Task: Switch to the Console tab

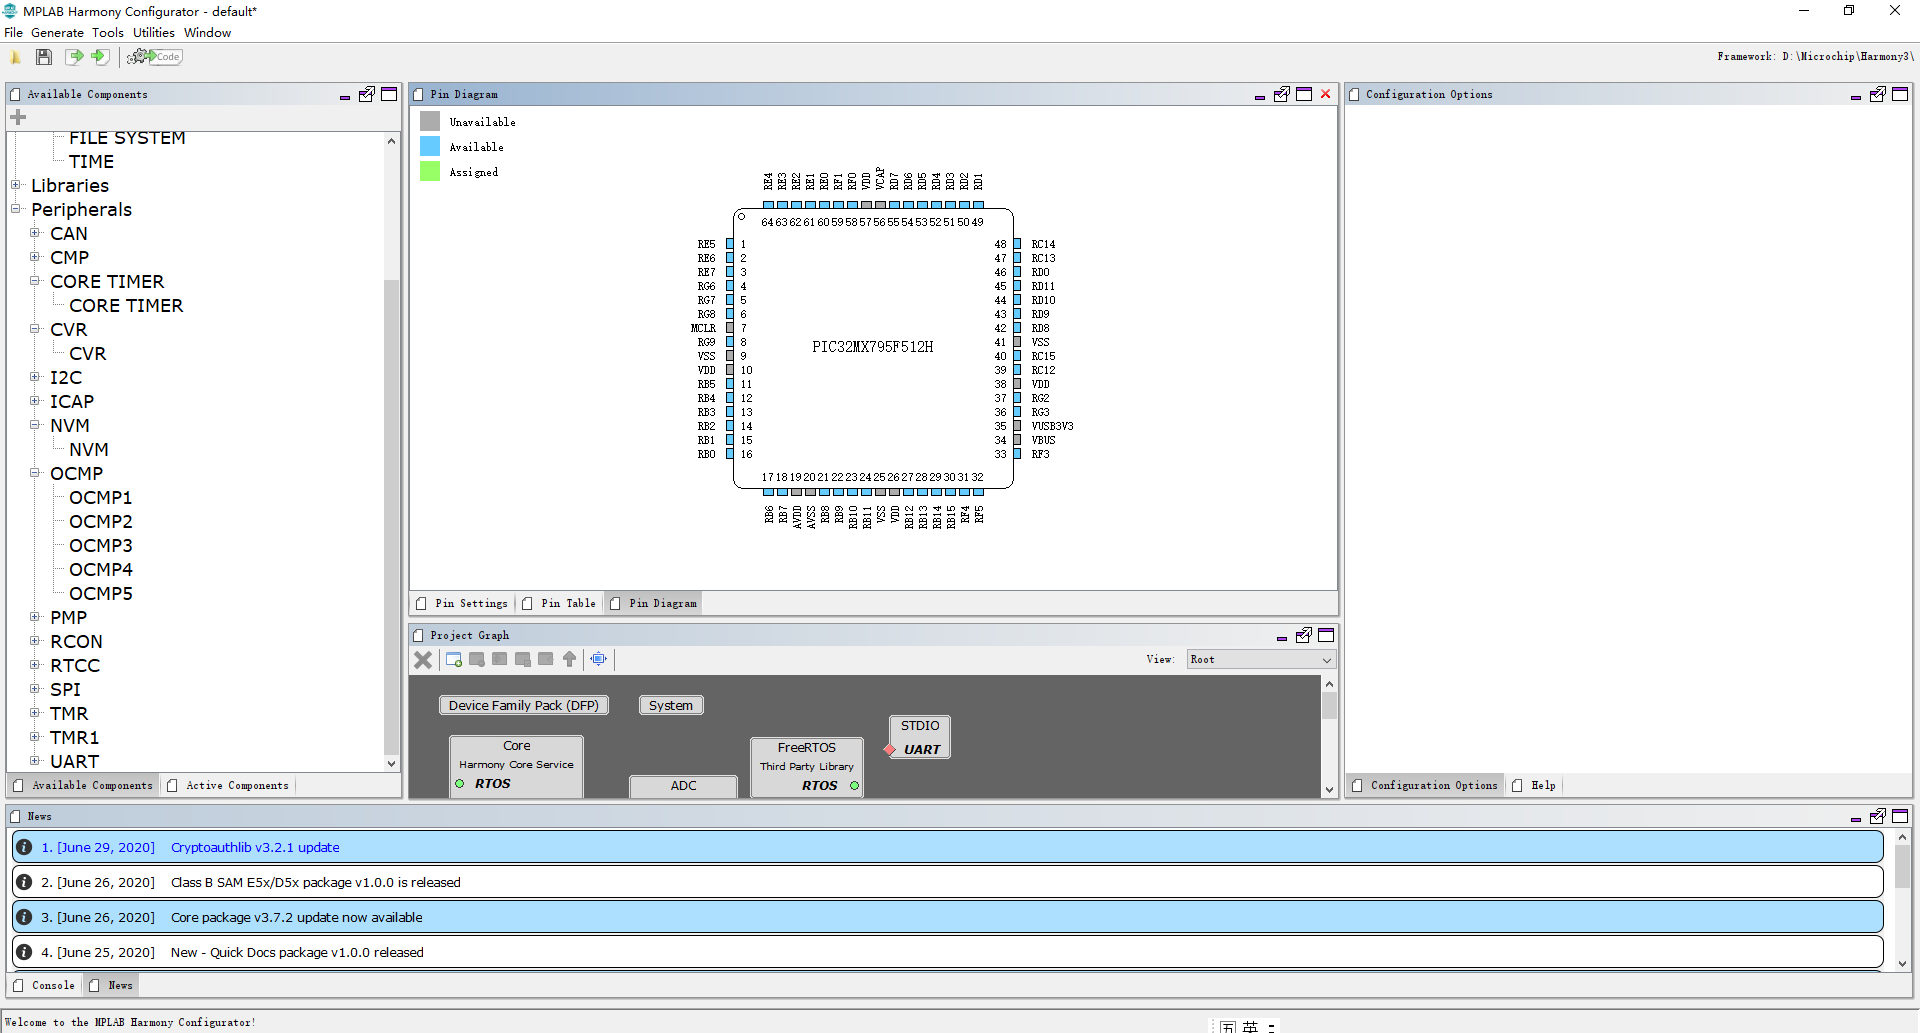Action: 44,985
